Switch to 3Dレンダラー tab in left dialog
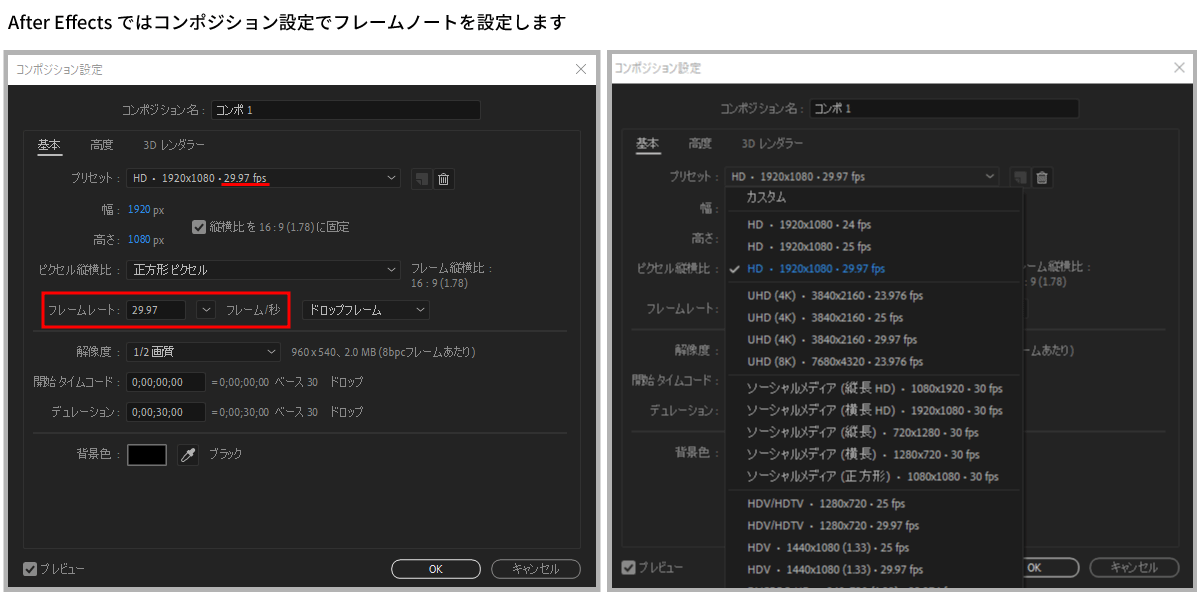Image resolution: width=1200 pixels, height=600 pixels. pyautogui.click(x=174, y=146)
